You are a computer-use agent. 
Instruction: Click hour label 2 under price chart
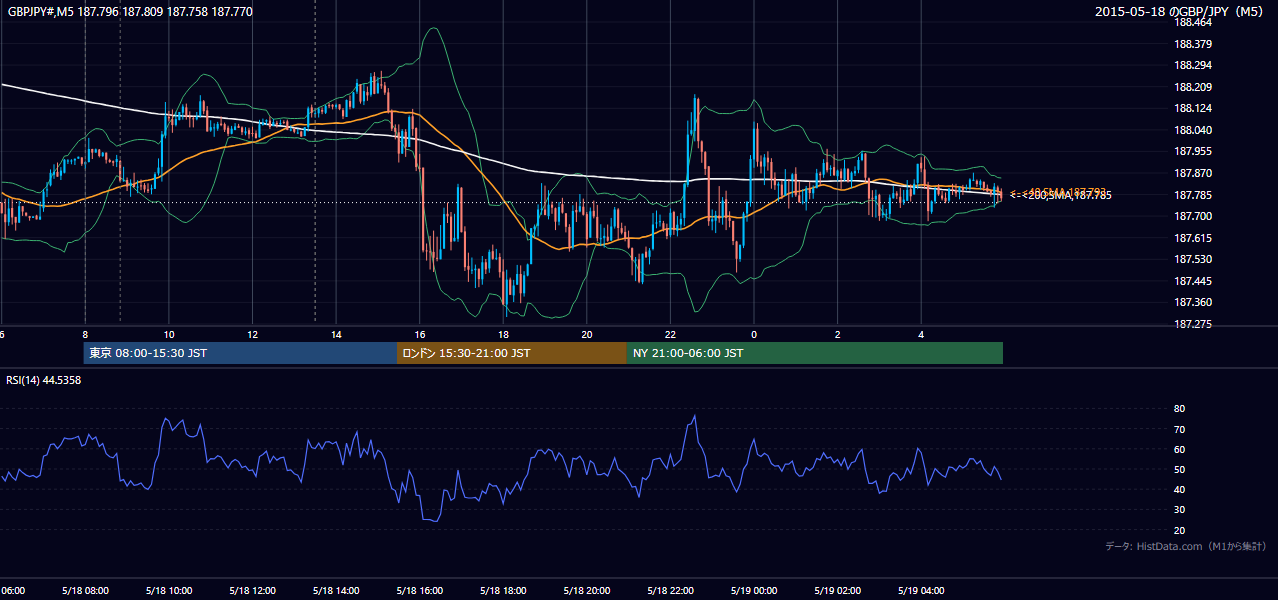[838, 334]
